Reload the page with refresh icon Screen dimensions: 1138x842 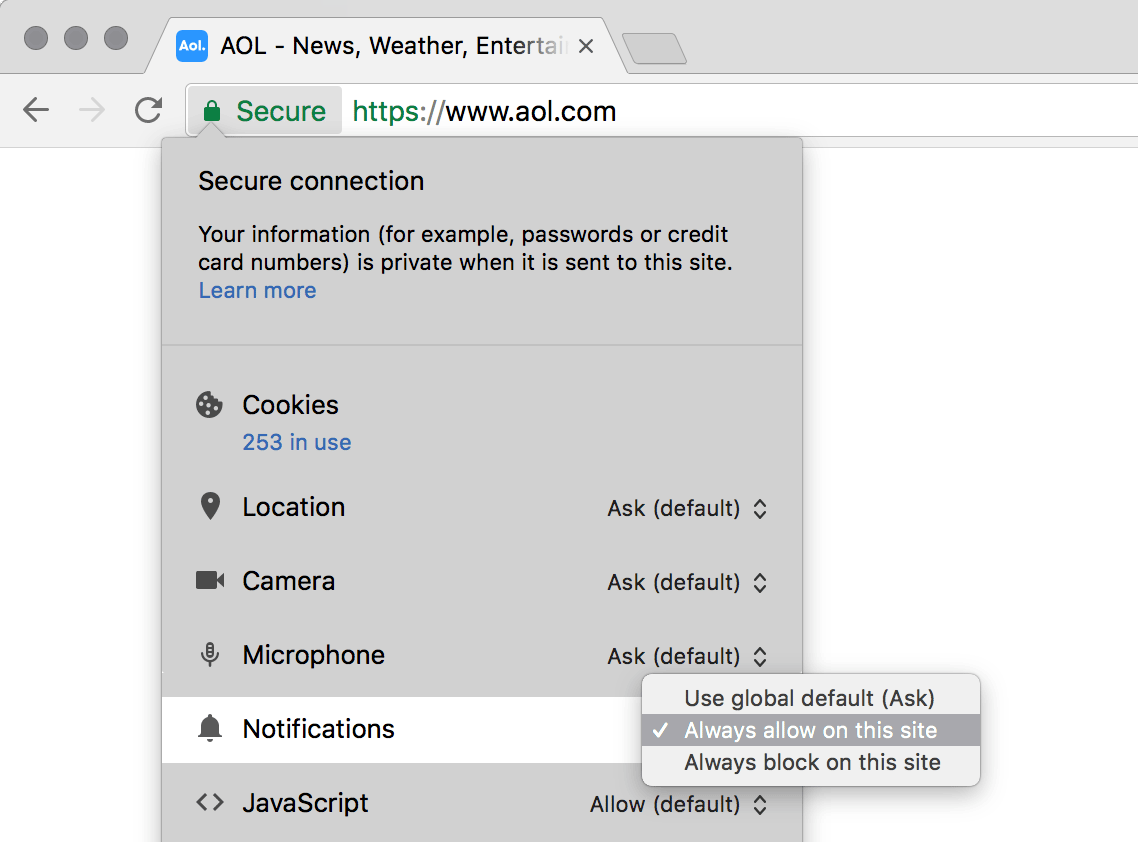(x=148, y=110)
